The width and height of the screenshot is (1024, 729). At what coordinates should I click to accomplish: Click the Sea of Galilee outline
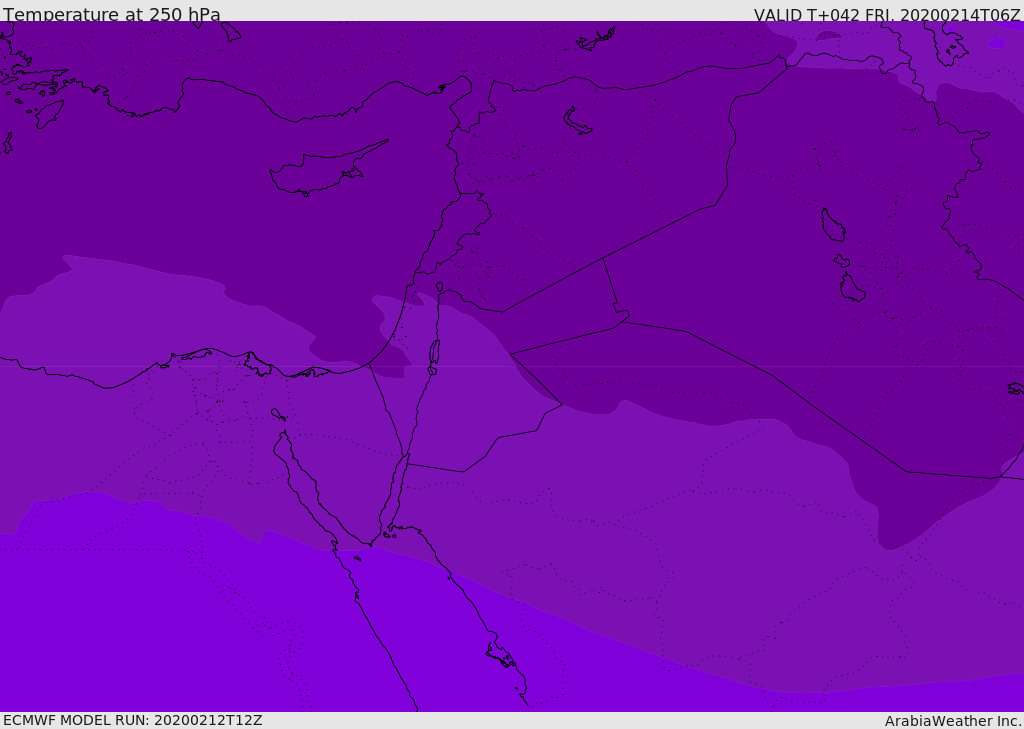pos(440,287)
